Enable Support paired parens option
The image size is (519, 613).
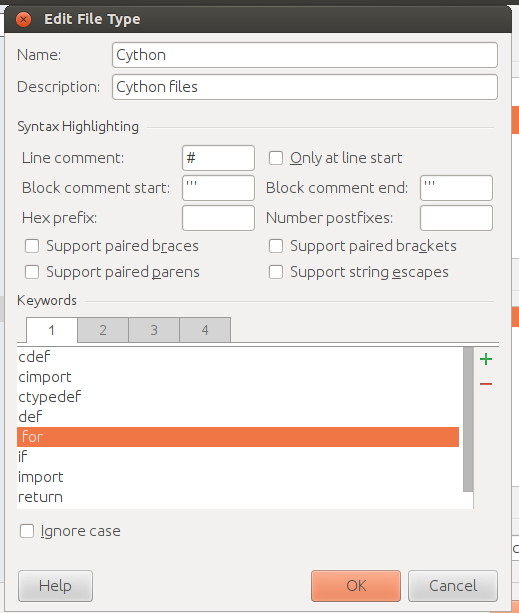point(32,272)
